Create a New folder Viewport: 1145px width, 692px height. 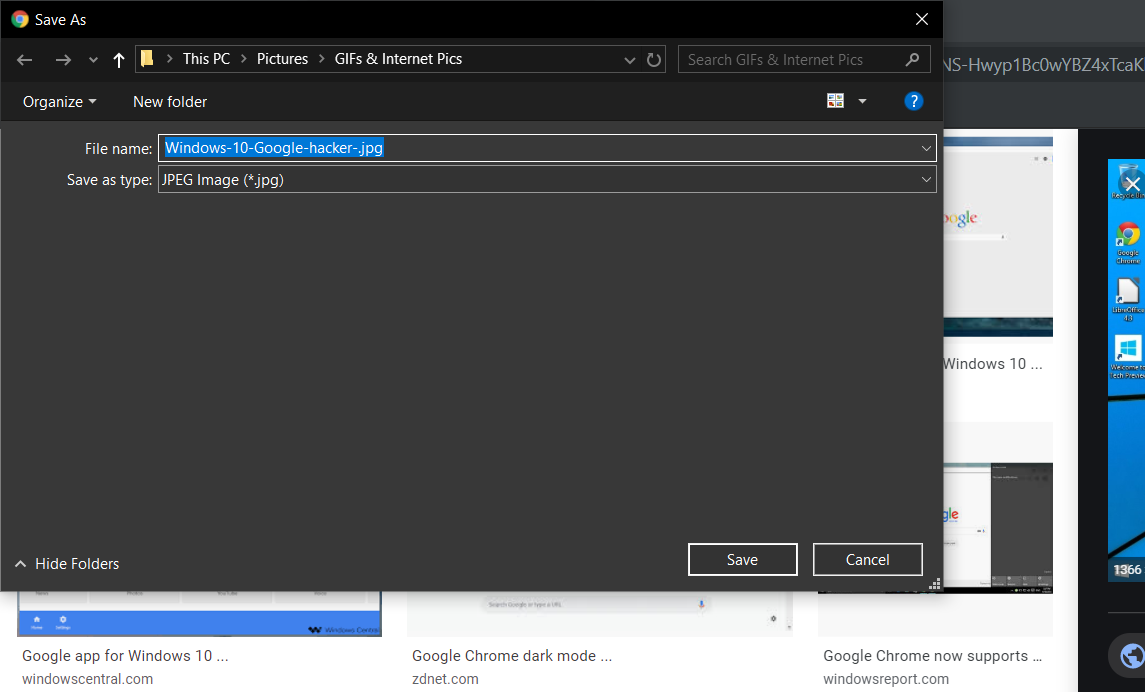point(169,102)
